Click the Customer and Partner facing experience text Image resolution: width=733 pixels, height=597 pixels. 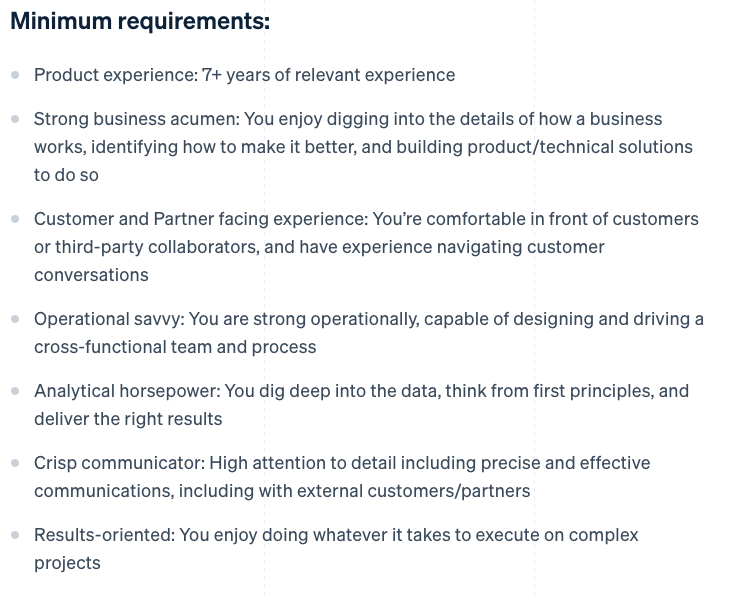pyautogui.click(x=201, y=219)
